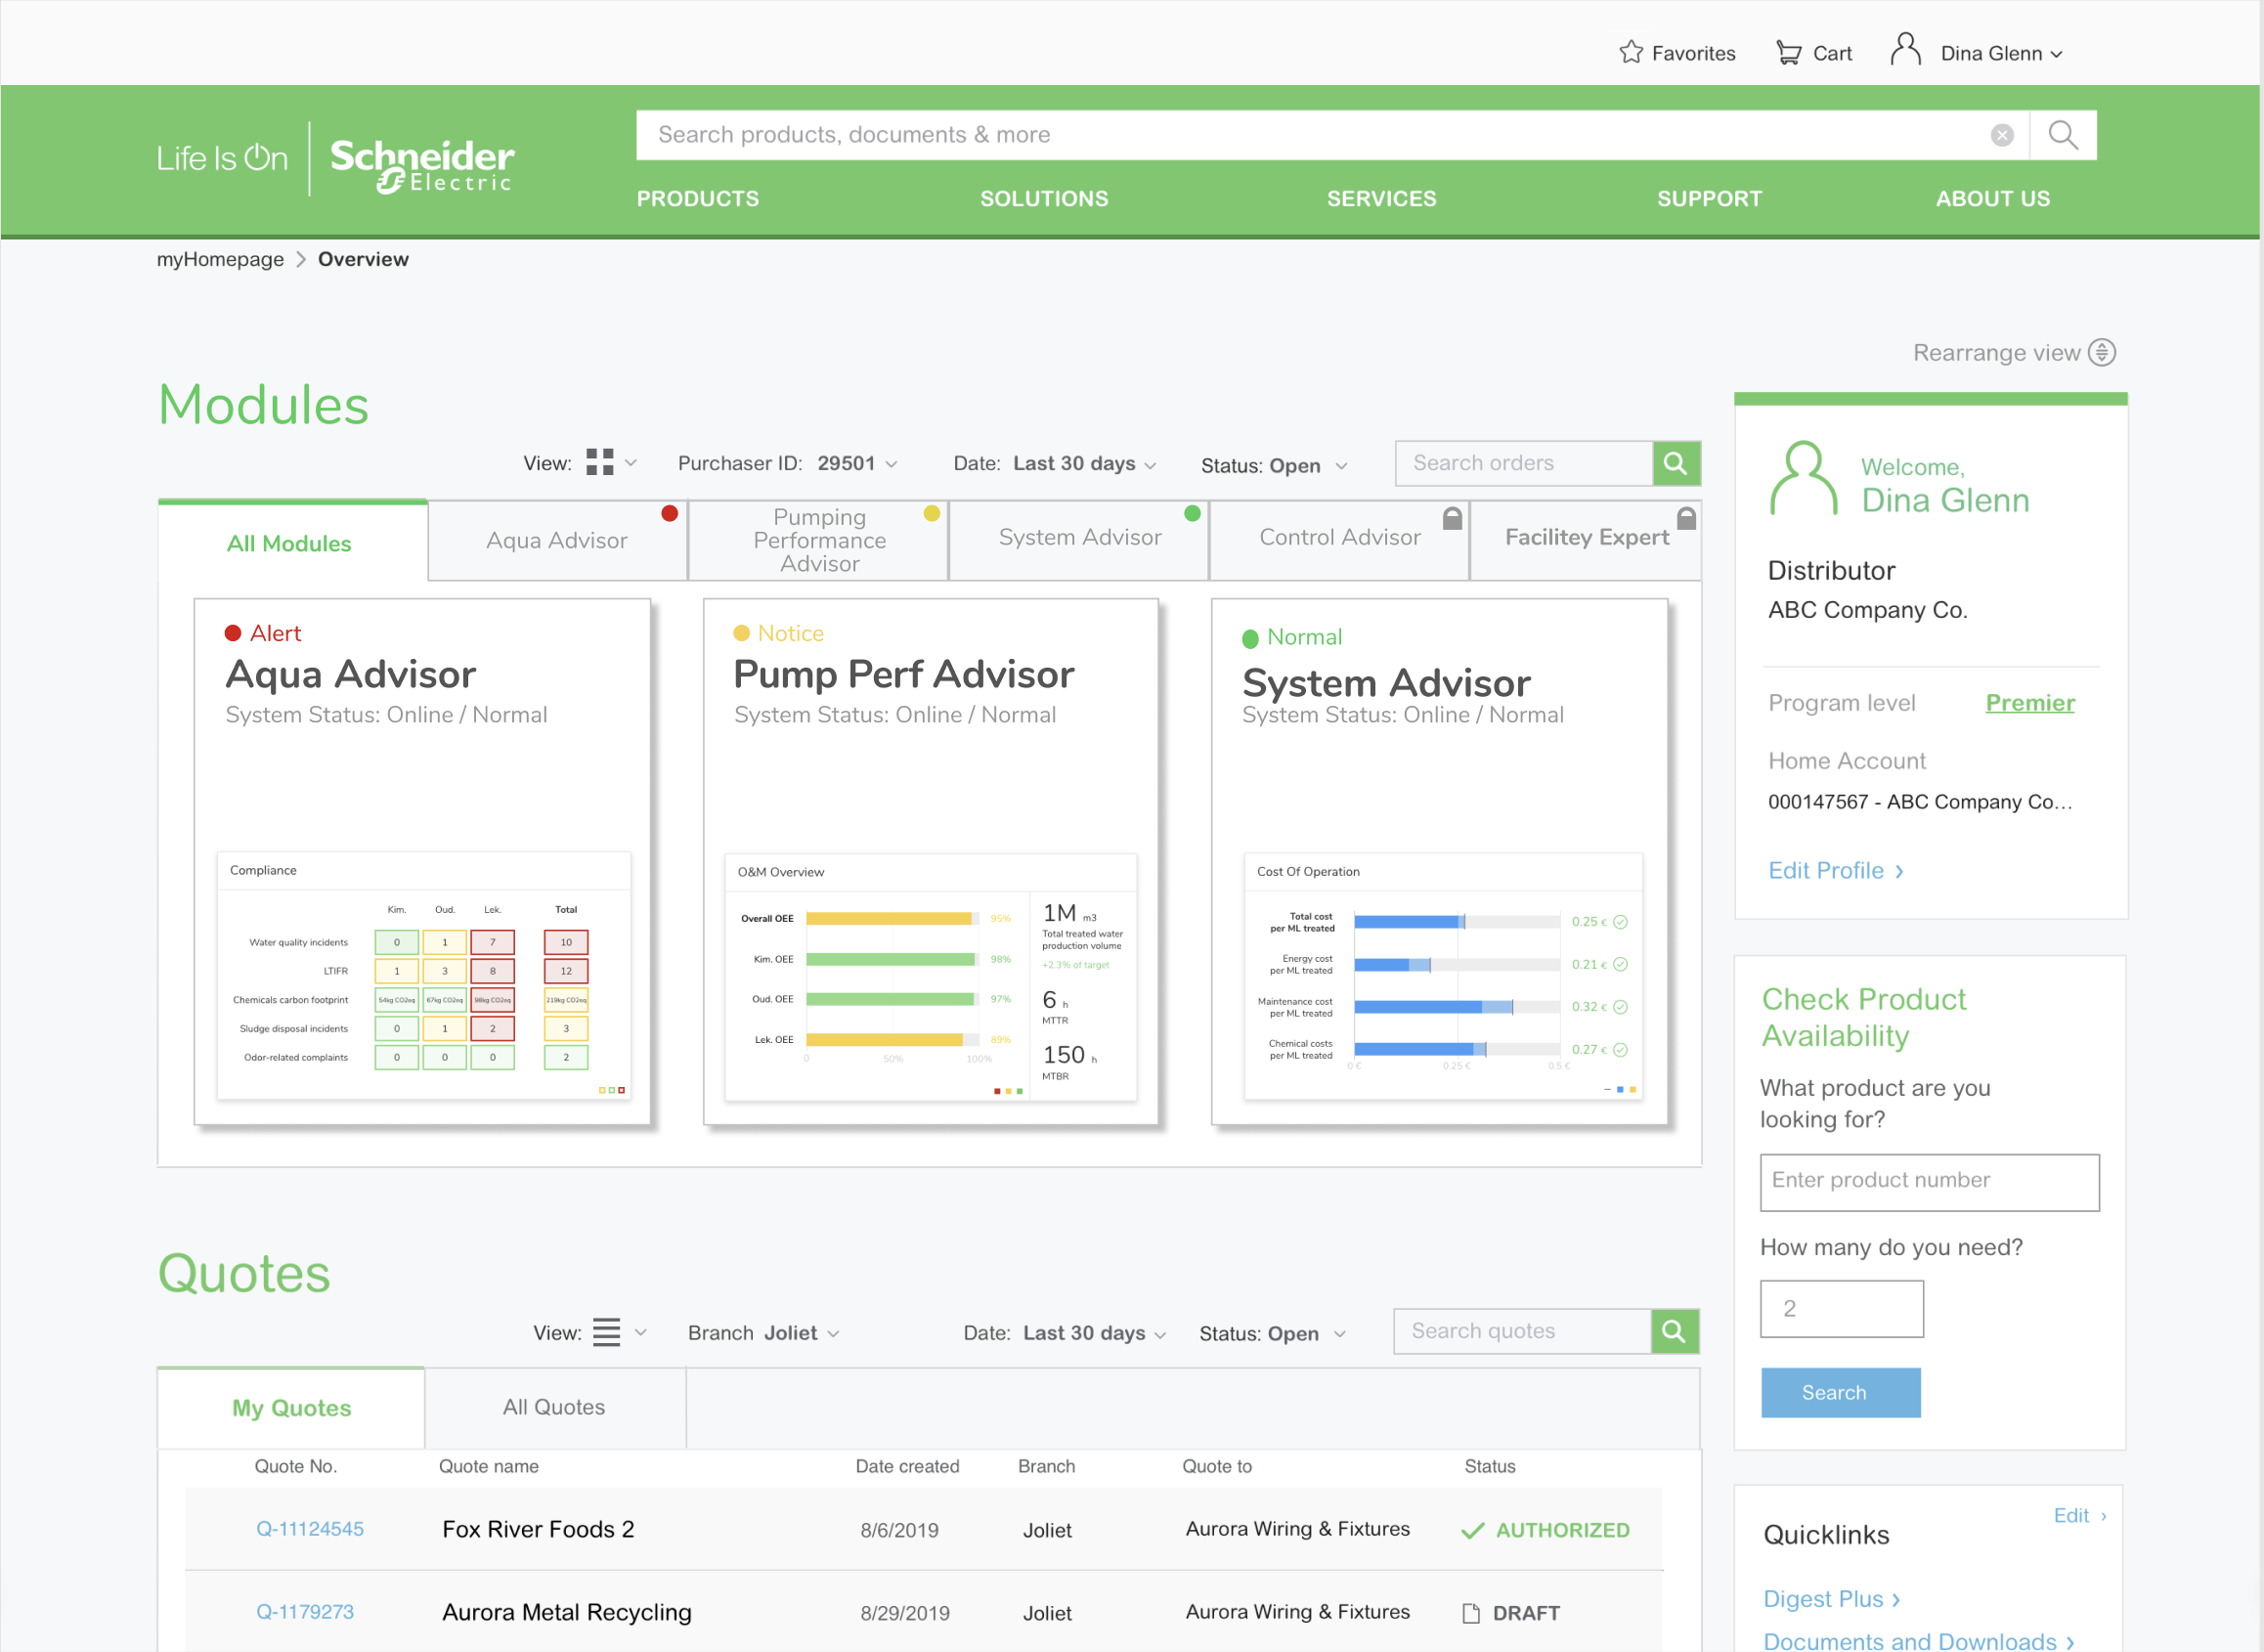Click the lock icon on Facilitey Expert tab

point(1687,518)
